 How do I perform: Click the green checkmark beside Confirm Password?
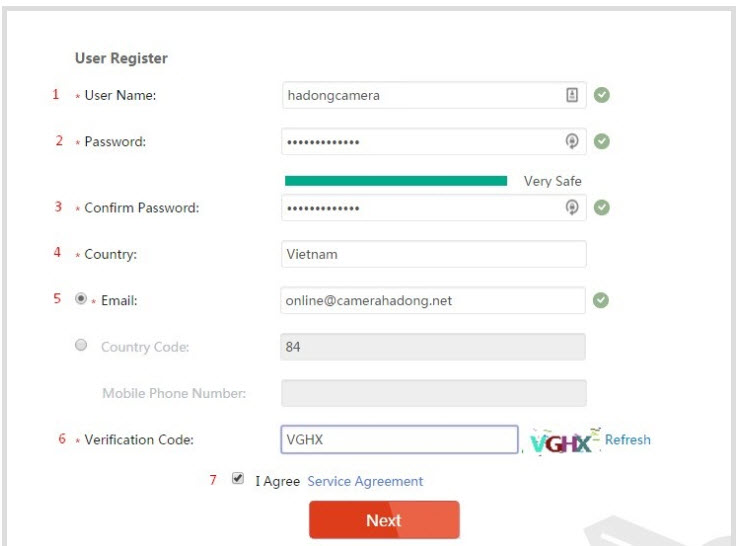(601, 208)
